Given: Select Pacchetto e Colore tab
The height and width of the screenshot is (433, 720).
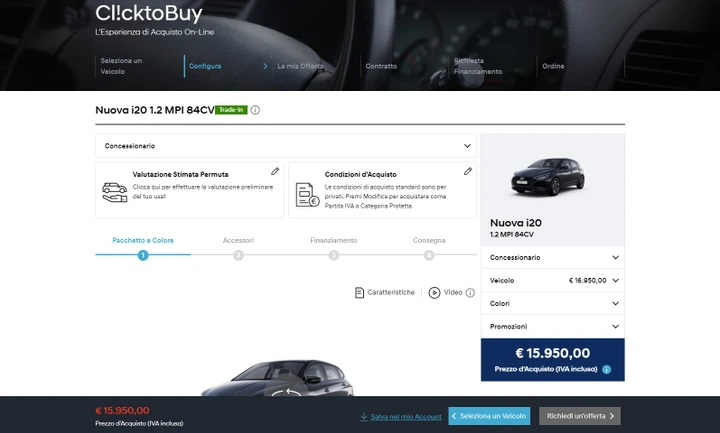Looking at the screenshot, I should 143,240.
